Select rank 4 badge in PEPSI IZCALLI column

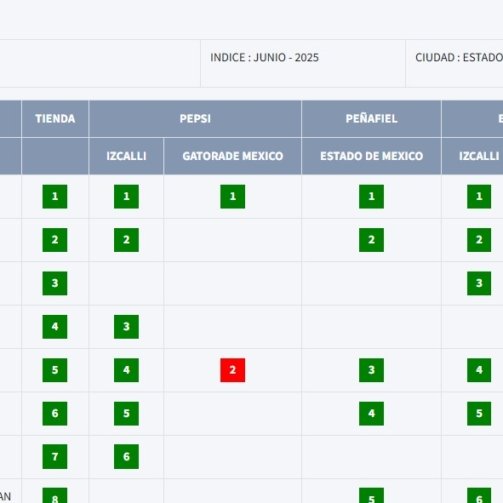click(126, 370)
